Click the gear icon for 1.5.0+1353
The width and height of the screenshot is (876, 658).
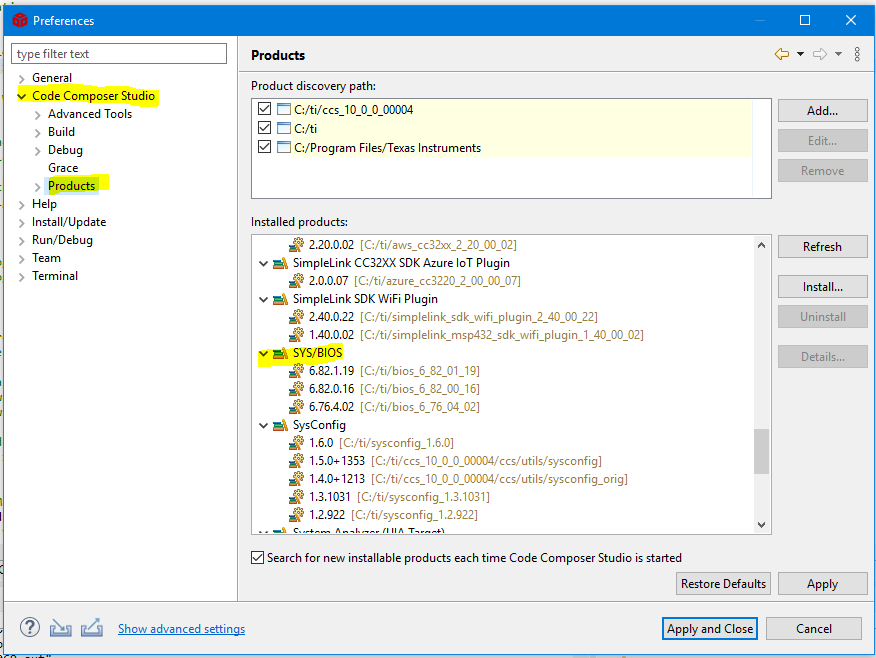[x=297, y=461]
